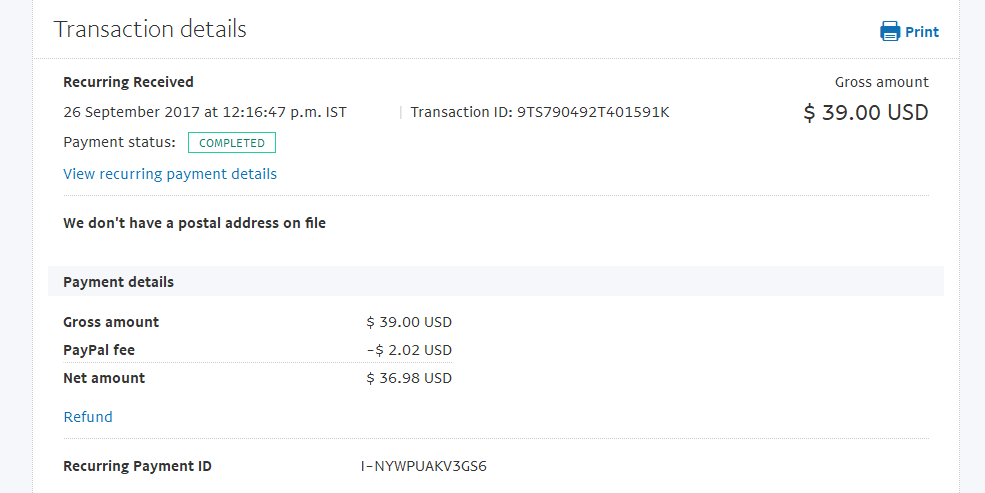Click the Transaction details heading
Image resolution: width=985 pixels, height=493 pixels.
[150, 29]
